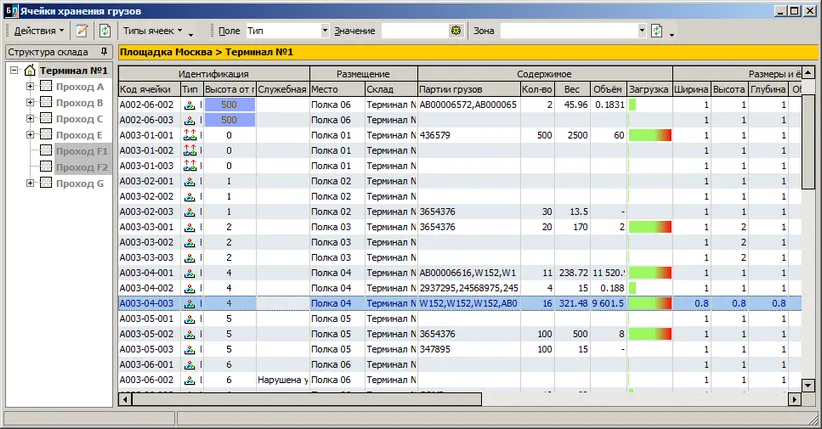Click the green refresh icon beside the edit icon
This screenshot has height=429, width=822.
coord(104,31)
